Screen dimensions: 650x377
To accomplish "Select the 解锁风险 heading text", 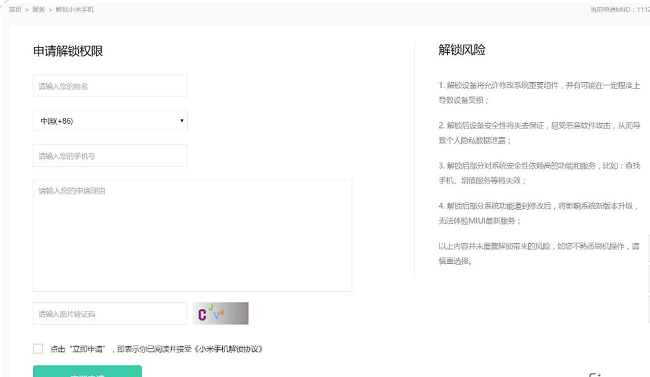I will 462,50.
